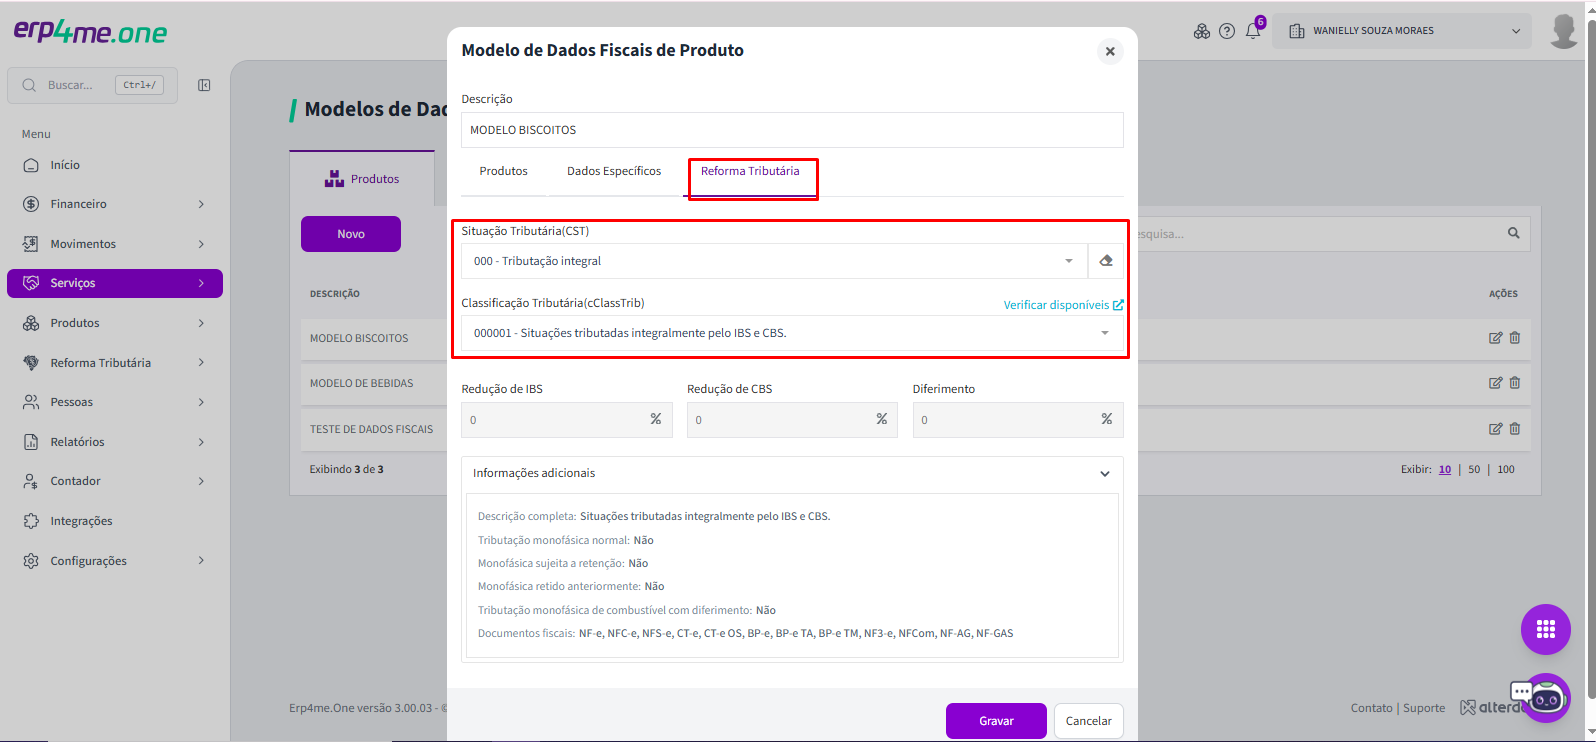Clear the Situação Tributária field with the eraser icon

coord(1105,261)
